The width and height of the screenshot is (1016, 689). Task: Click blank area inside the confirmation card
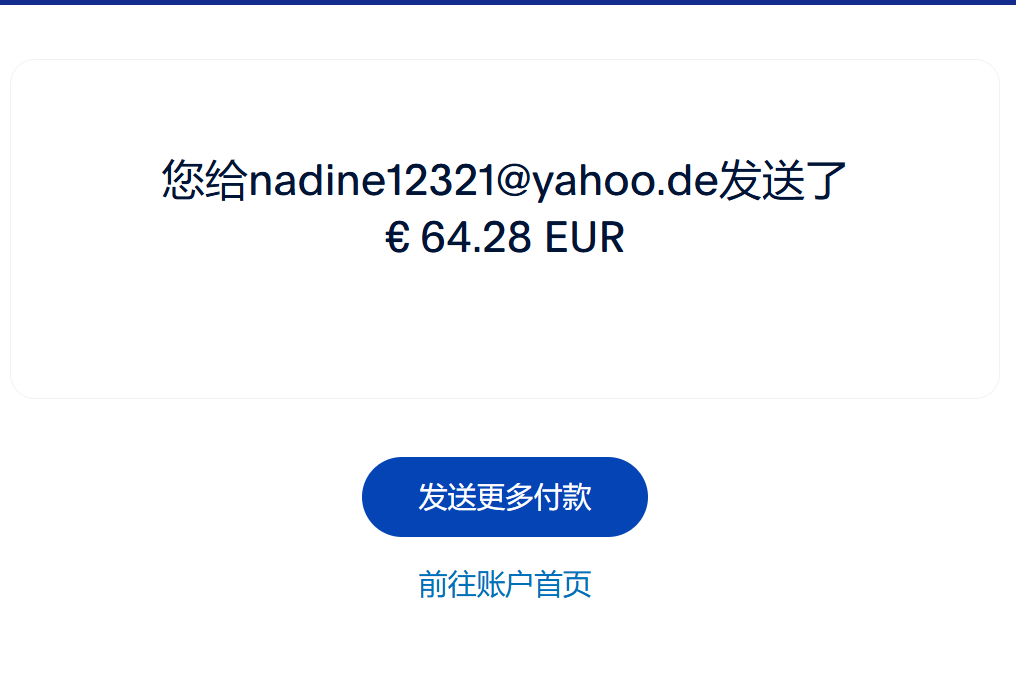(505, 324)
